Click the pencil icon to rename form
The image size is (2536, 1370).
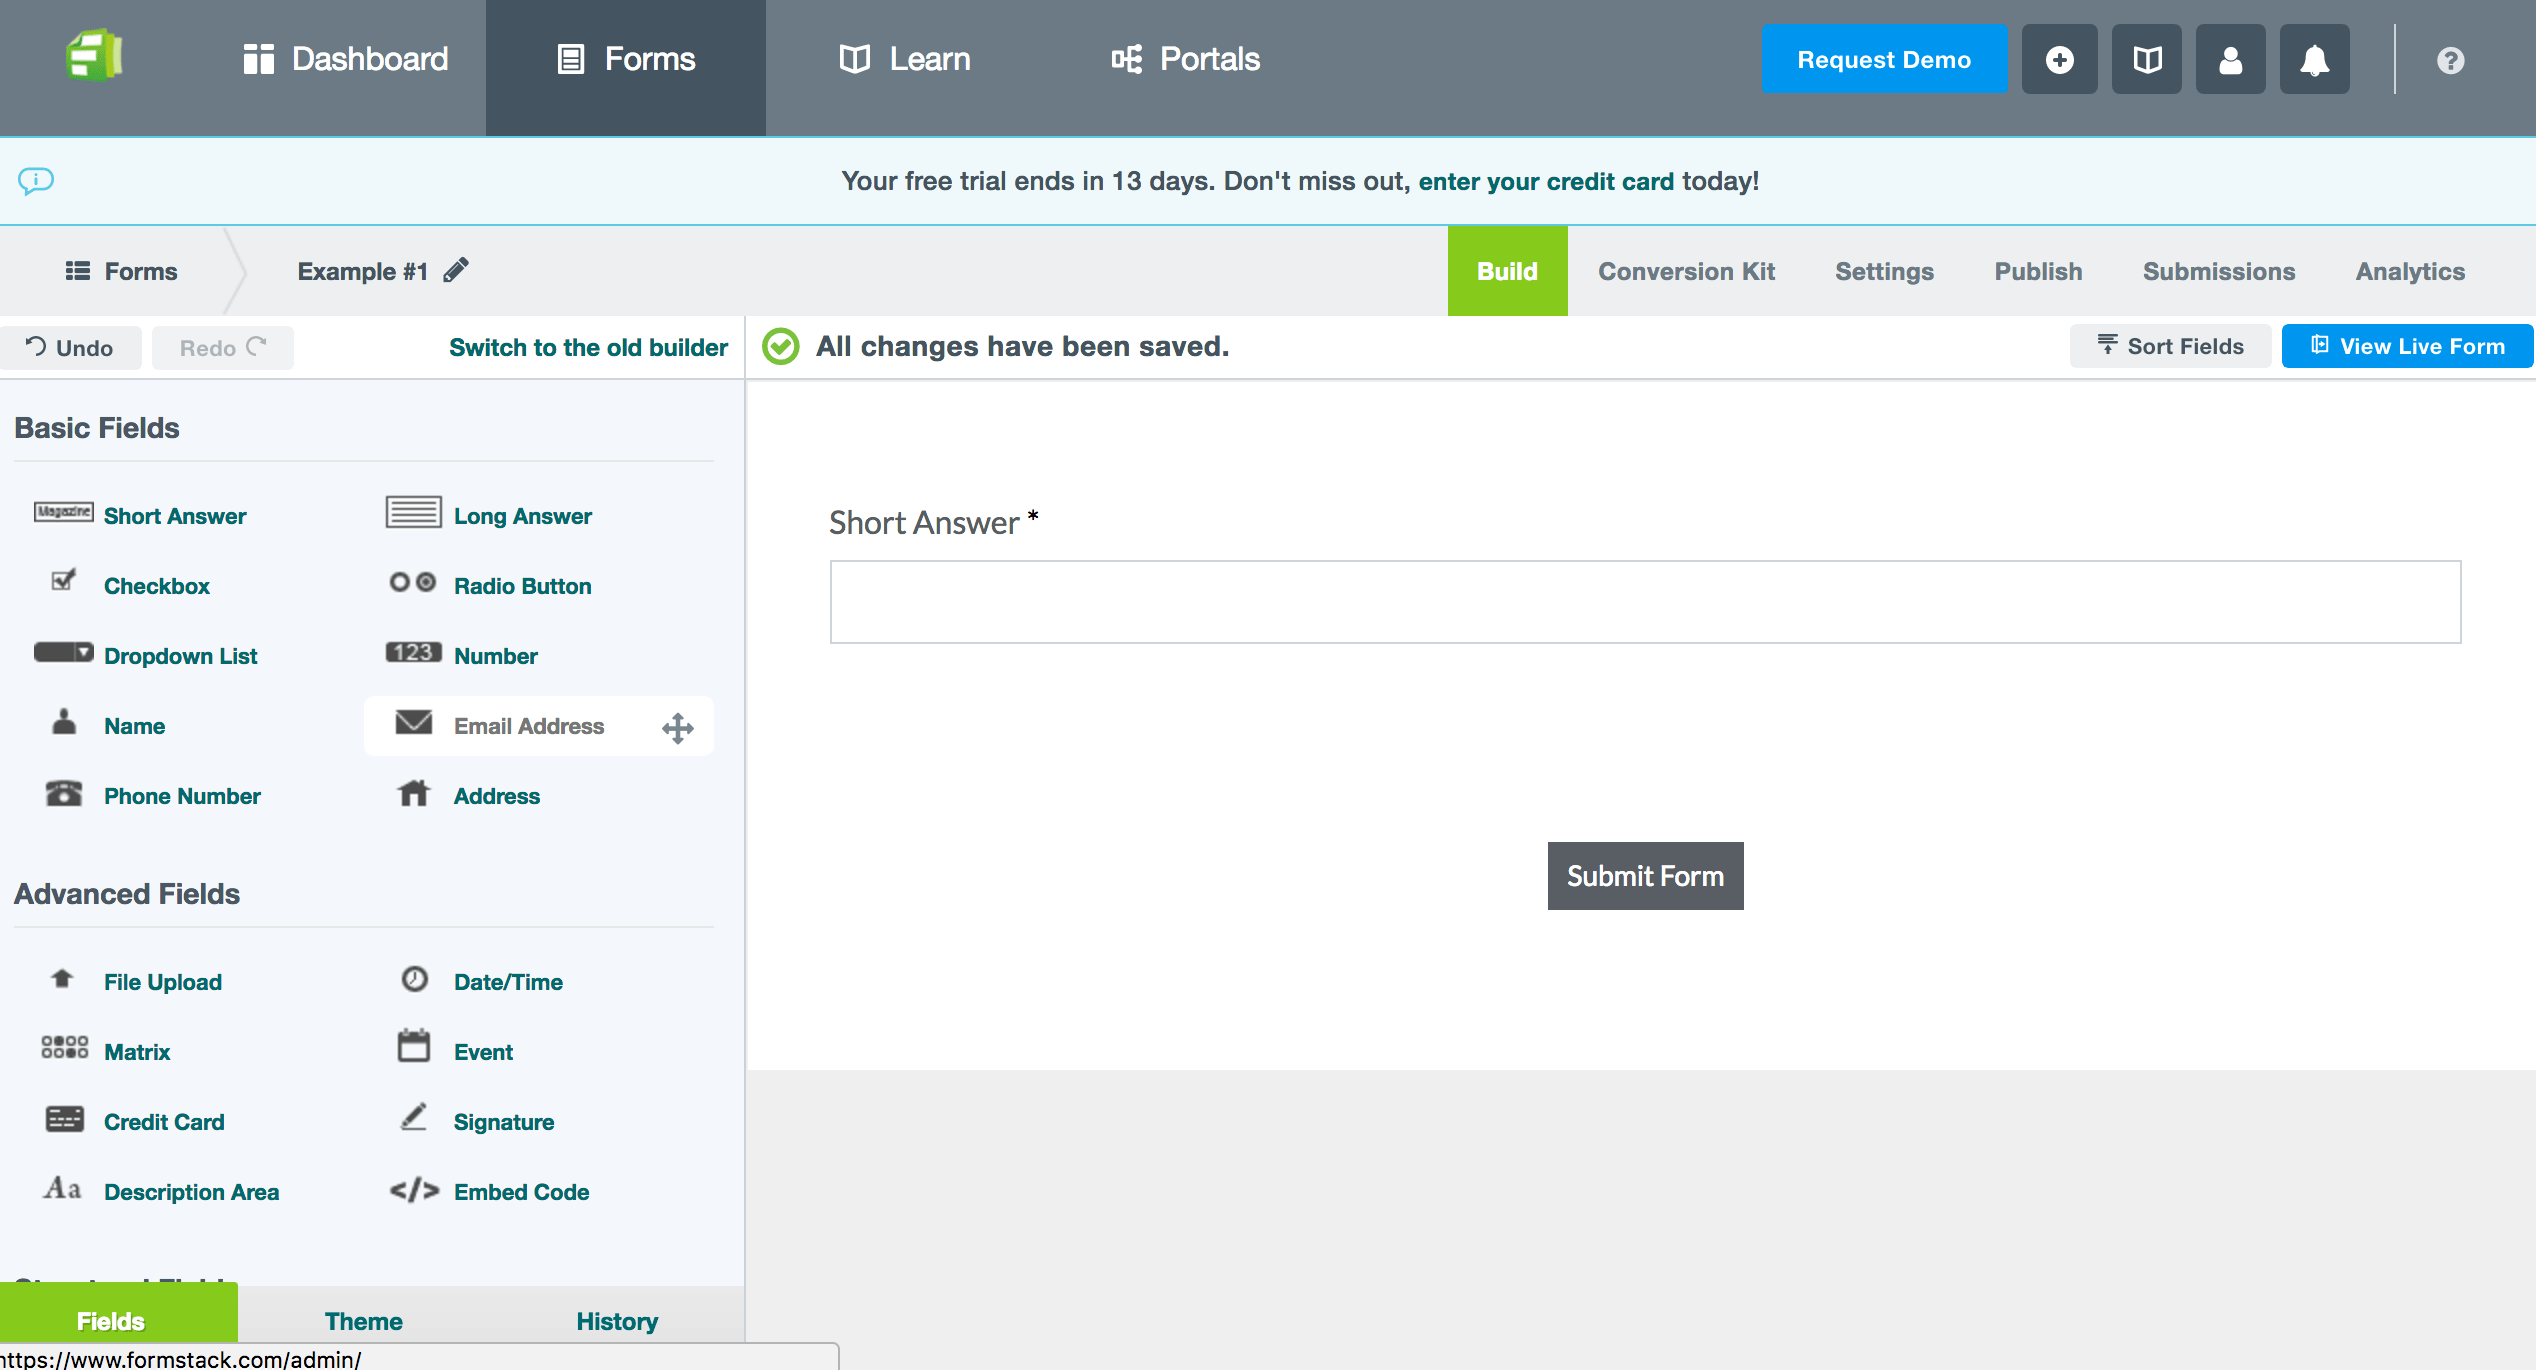tap(456, 271)
